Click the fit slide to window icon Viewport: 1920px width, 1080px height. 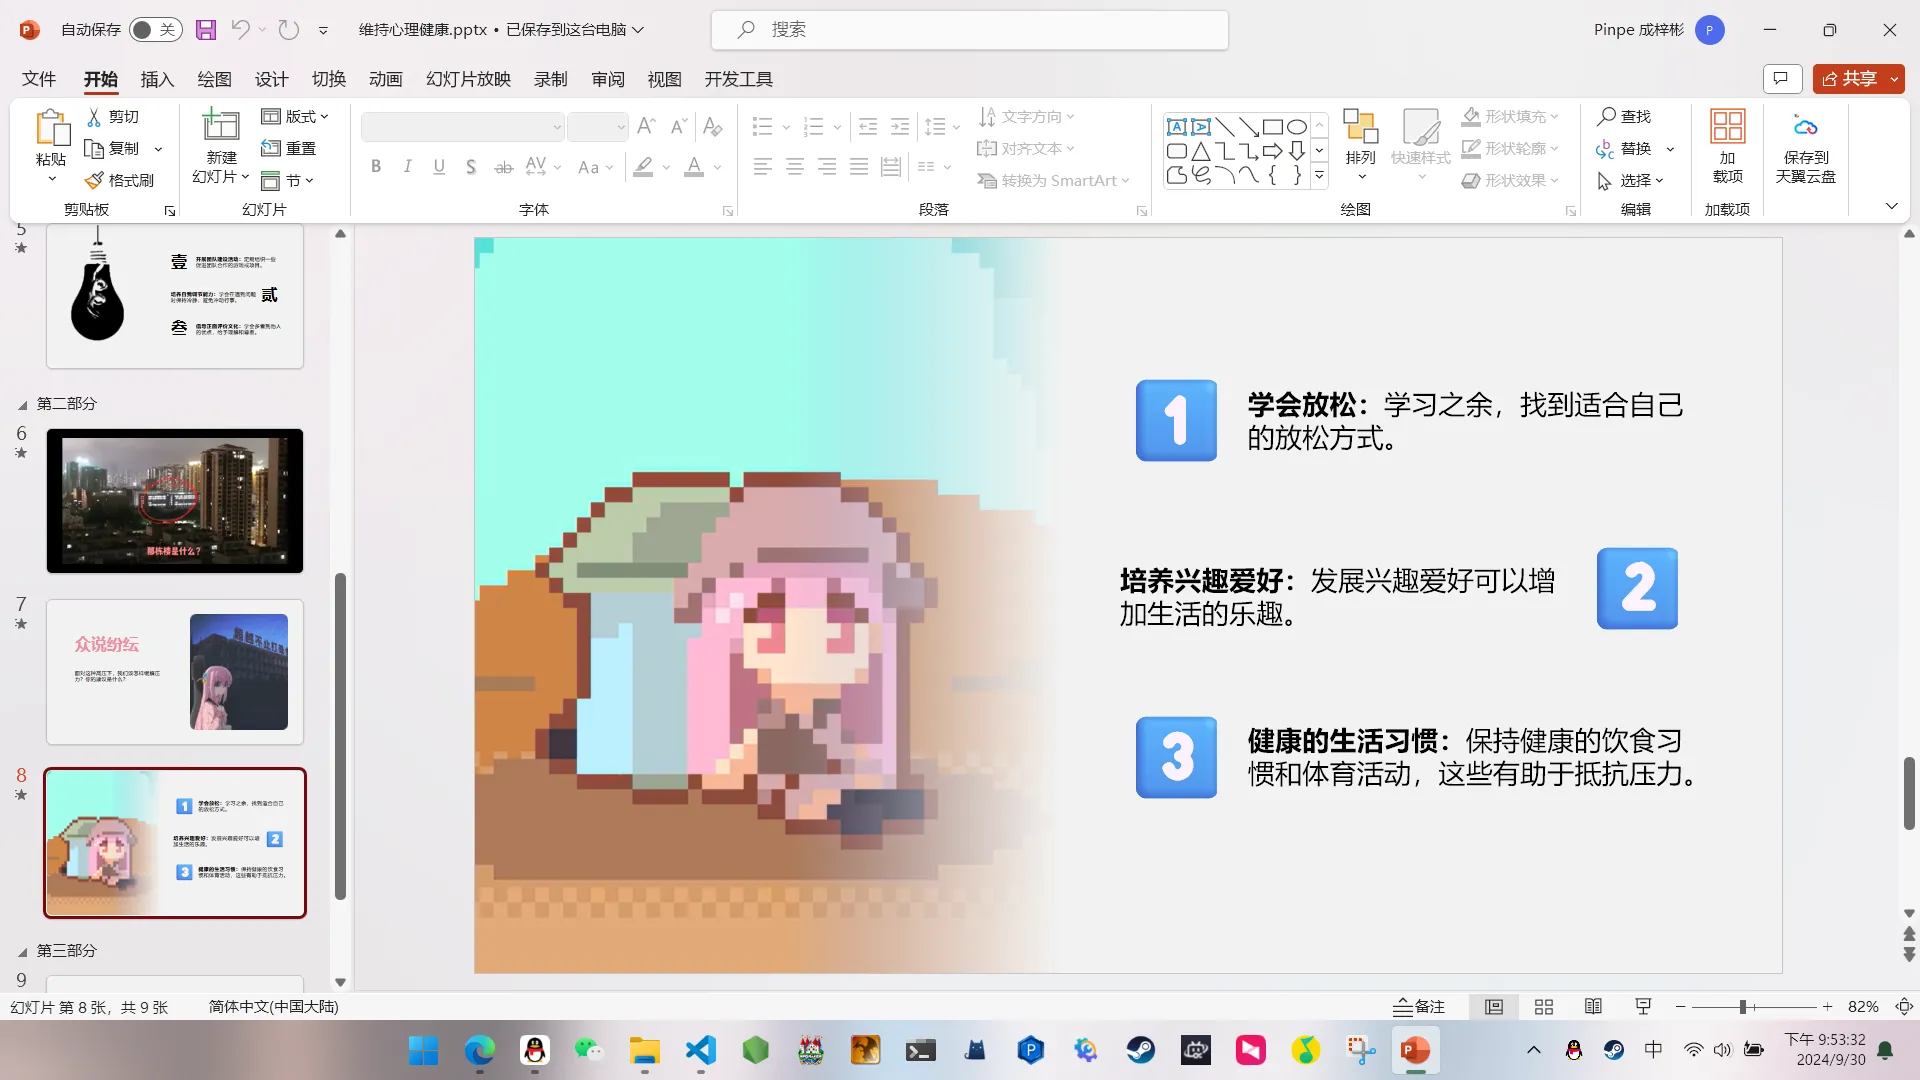coord(1904,1007)
